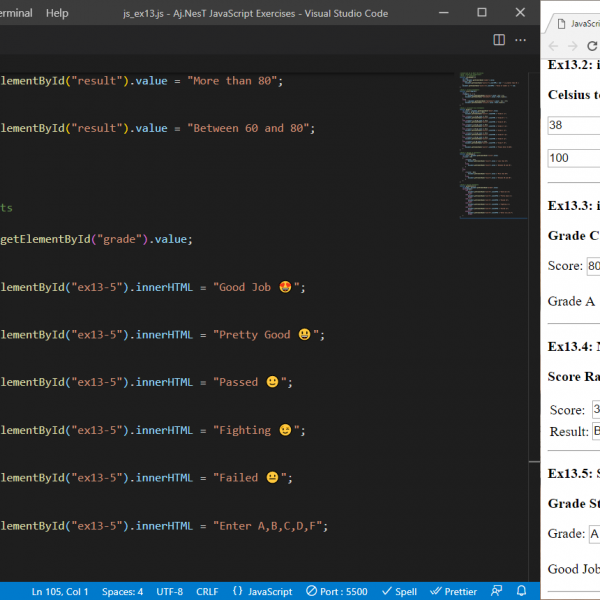Click the feedback icon in status bar

pyautogui.click(x=497, y=591)
